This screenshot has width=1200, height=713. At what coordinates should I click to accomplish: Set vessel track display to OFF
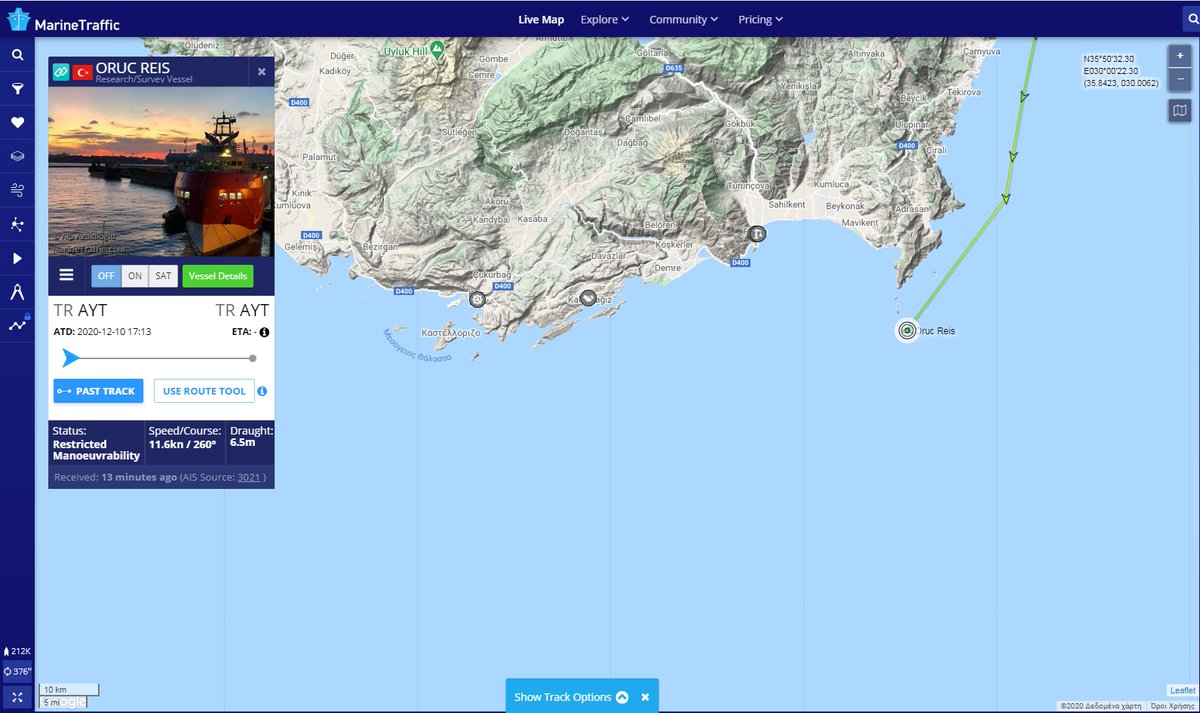[x=107, y=276]
